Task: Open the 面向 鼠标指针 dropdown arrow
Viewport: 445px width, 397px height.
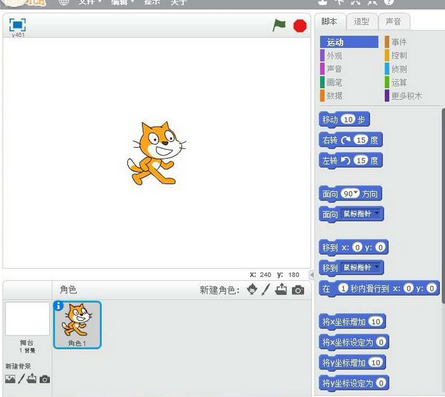Action: tap(377, 213)
